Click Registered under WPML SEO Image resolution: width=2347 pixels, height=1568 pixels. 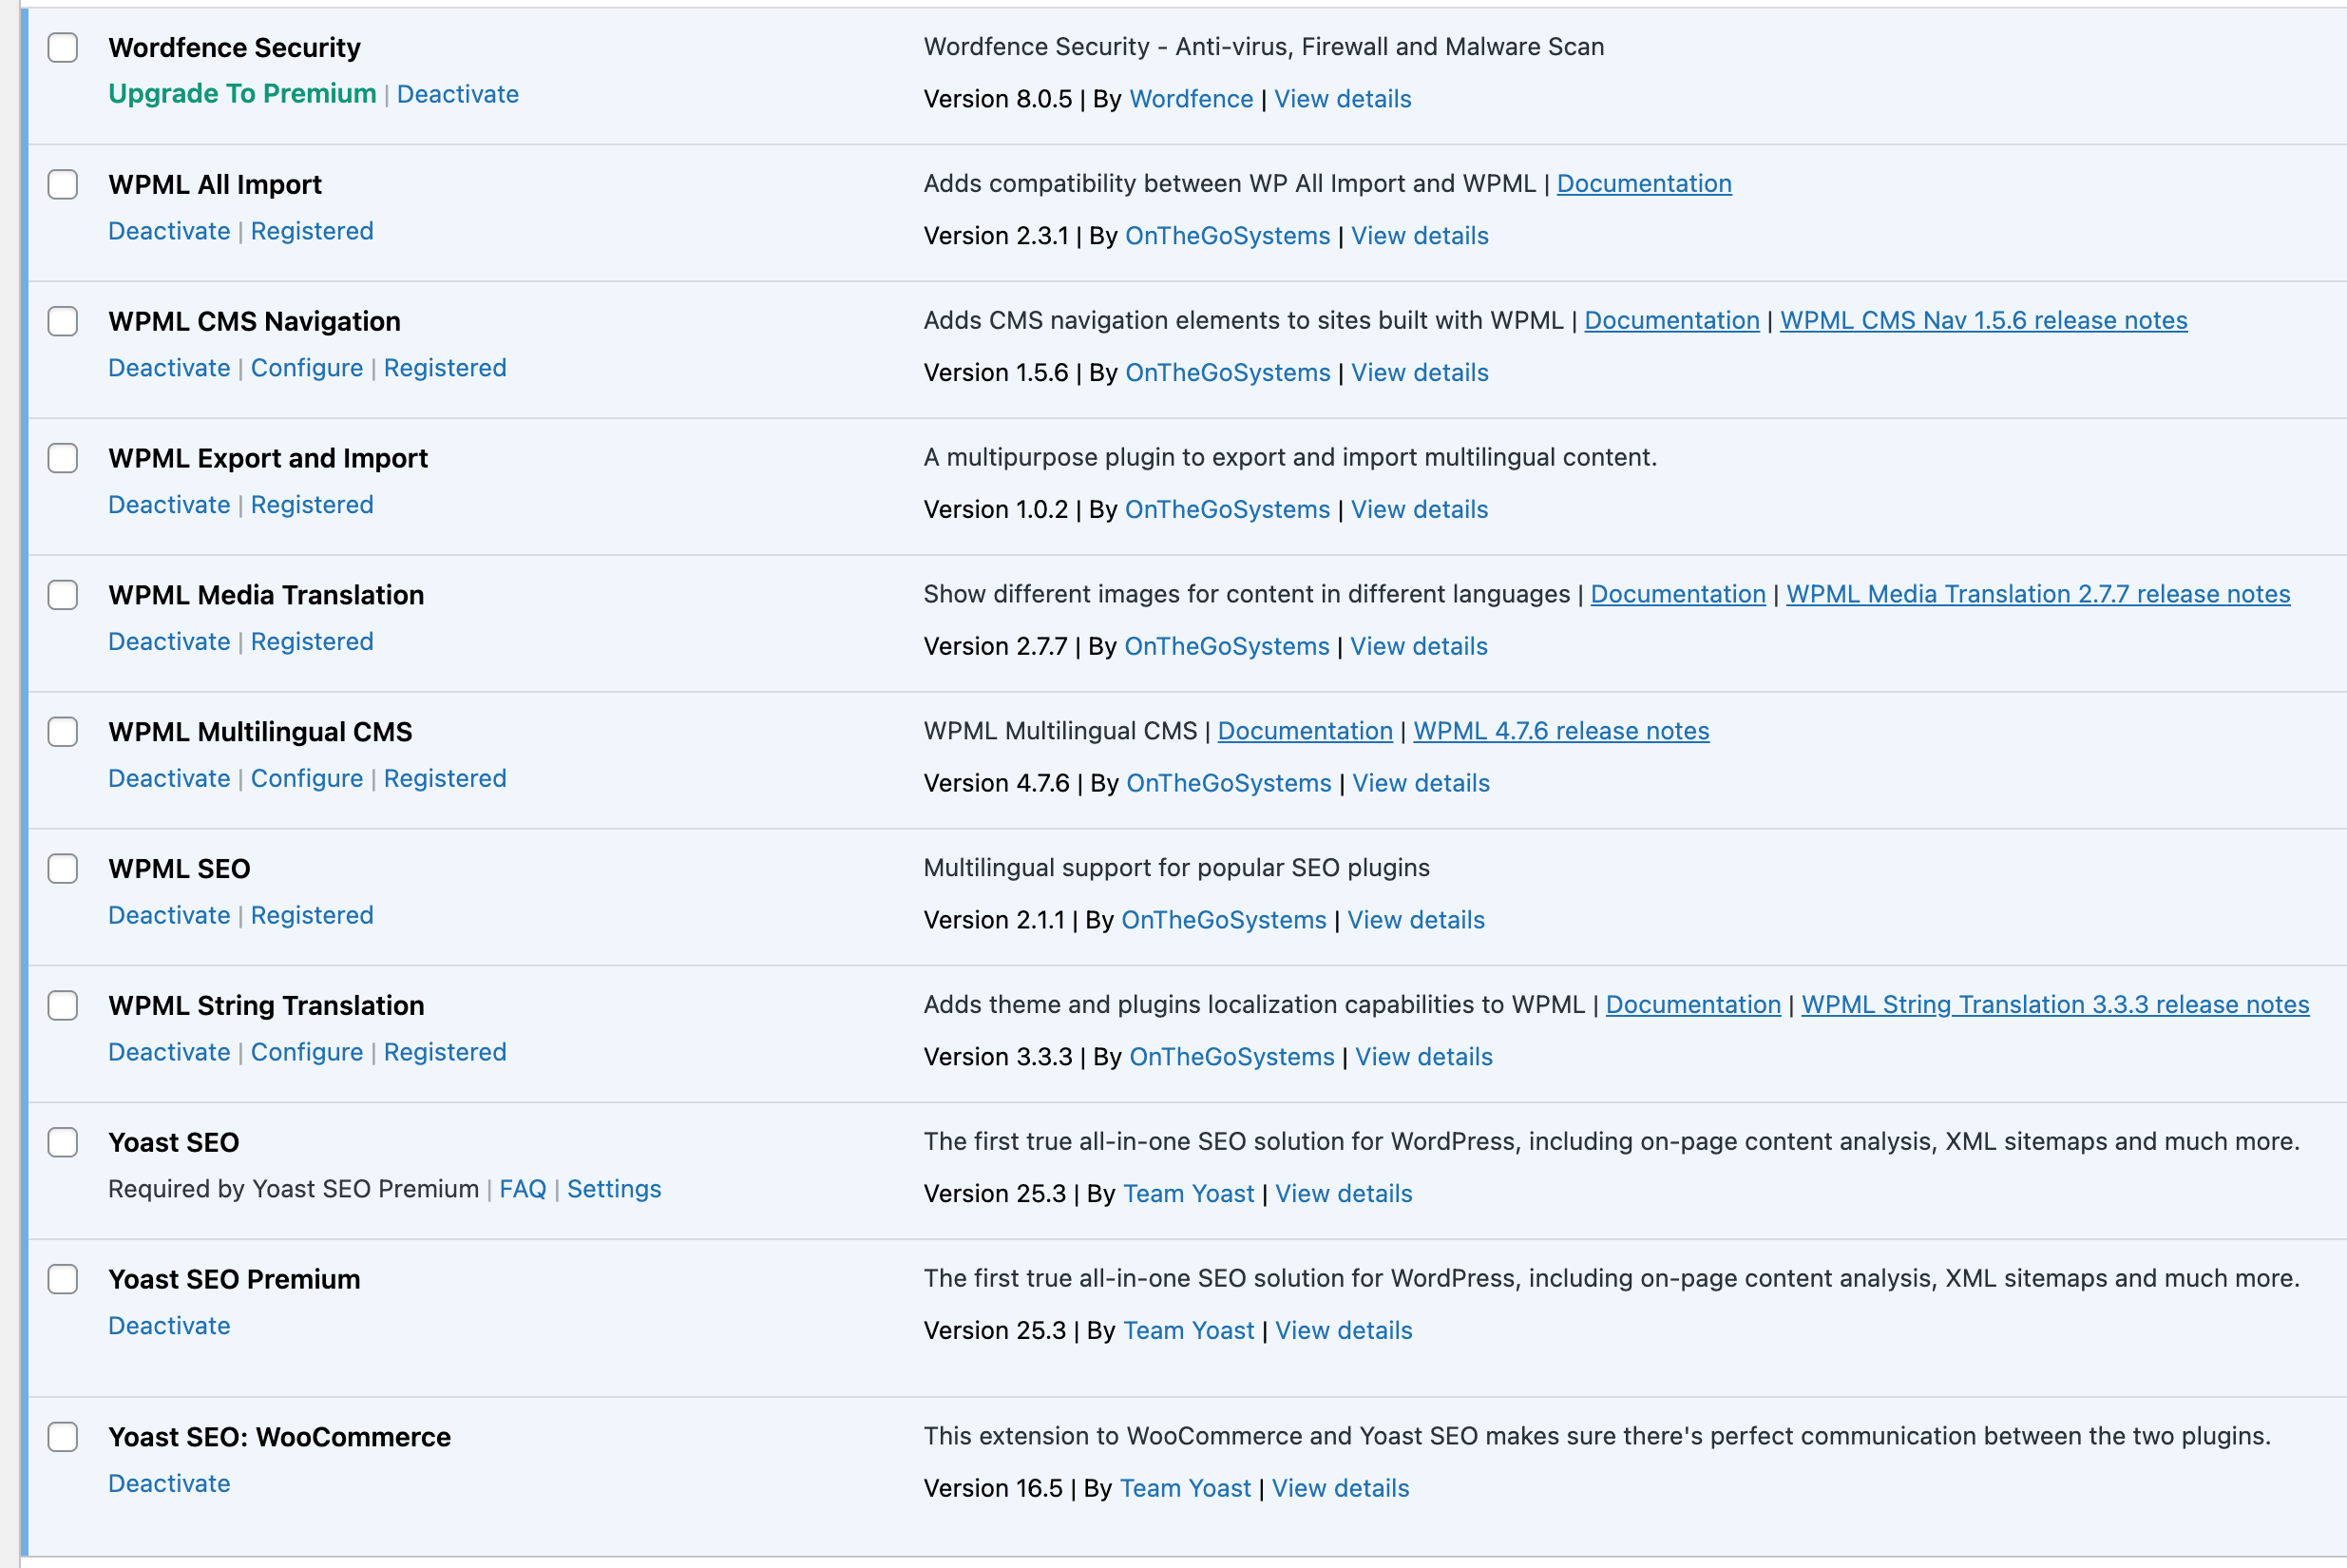(x=312, y=916)
